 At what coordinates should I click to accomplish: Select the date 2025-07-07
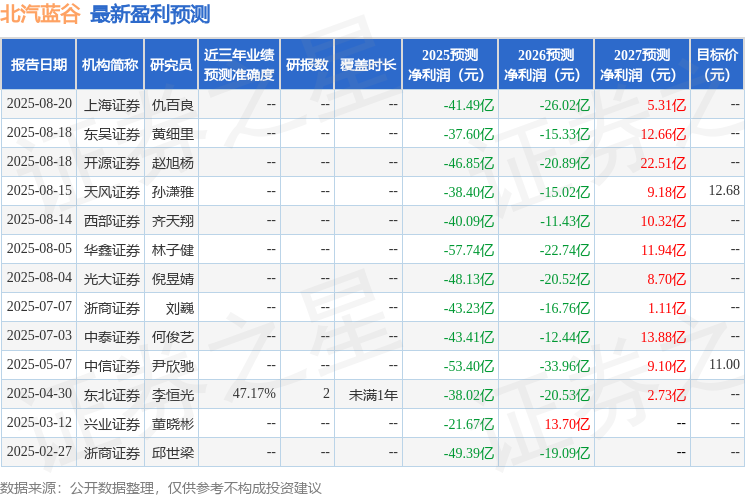pyautogui.click(x=39, y=306)
